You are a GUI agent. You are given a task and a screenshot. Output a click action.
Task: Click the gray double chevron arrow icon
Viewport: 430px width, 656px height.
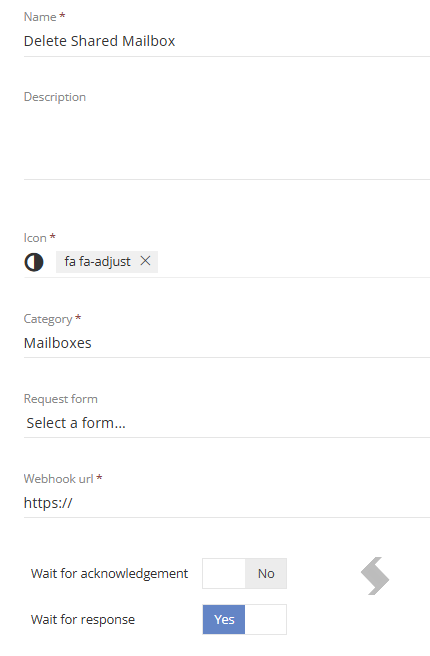click(x=375, y=576)
